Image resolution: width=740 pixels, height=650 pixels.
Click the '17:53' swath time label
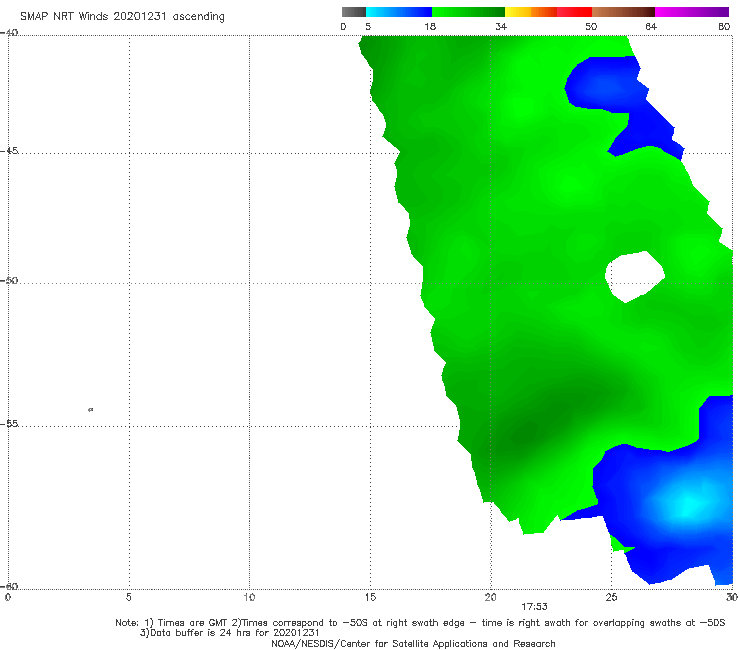(534, 607)
